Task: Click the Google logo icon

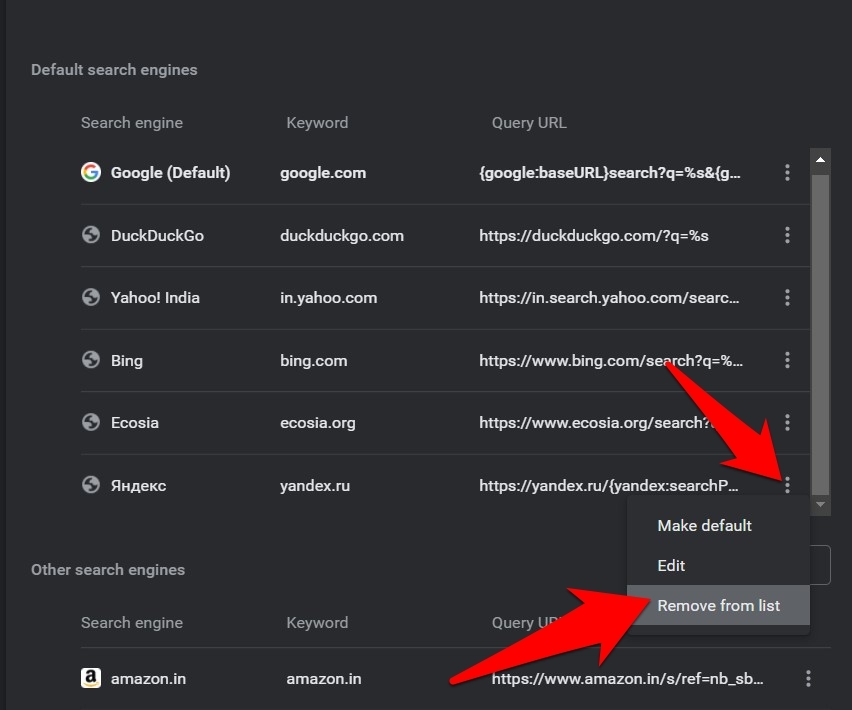Action: pyautogui.click(x=91, y=172)
